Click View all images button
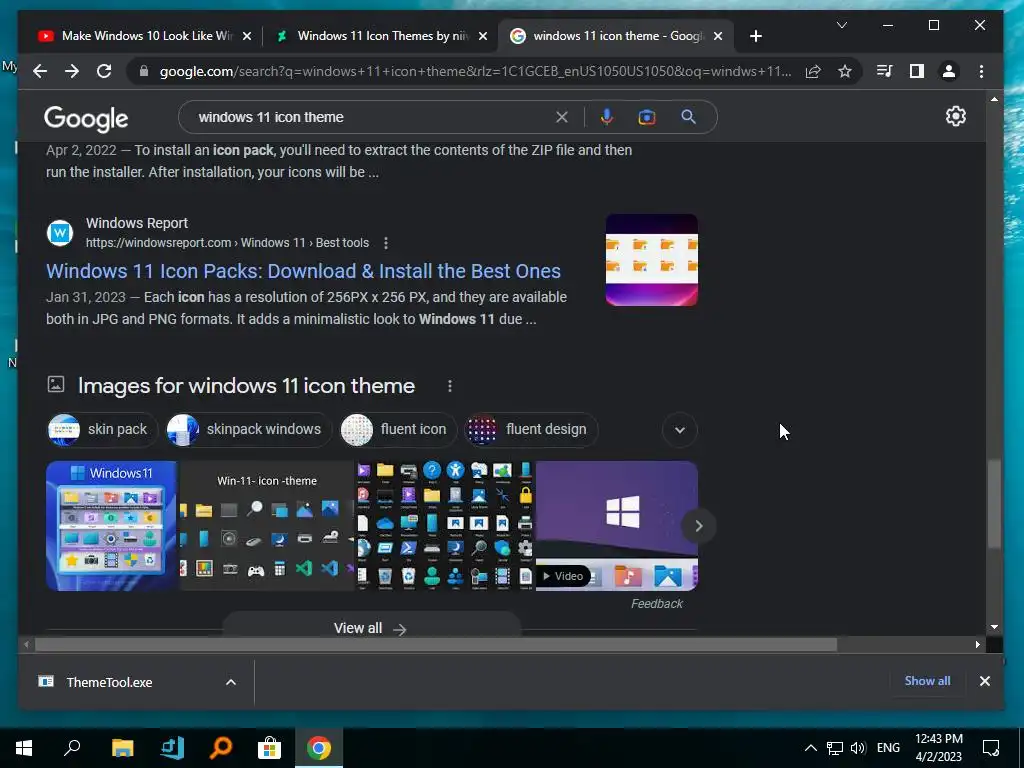1024x768 pixels. [371, 626]
